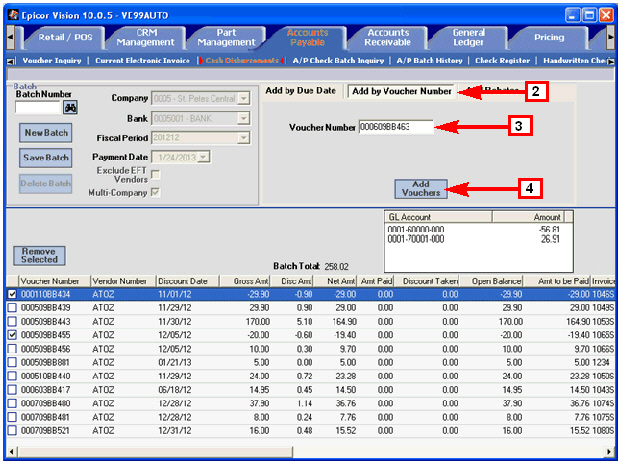
Task: Click the Epicor Vision app icon
Action: (13, 15)
